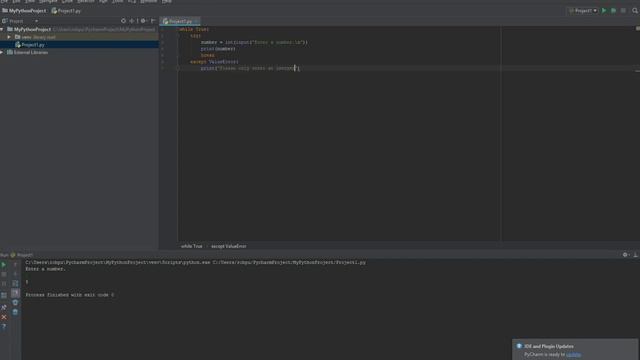640x360 pixels.
Task: Click the 'break' code line
Action: tap(207, 56)
